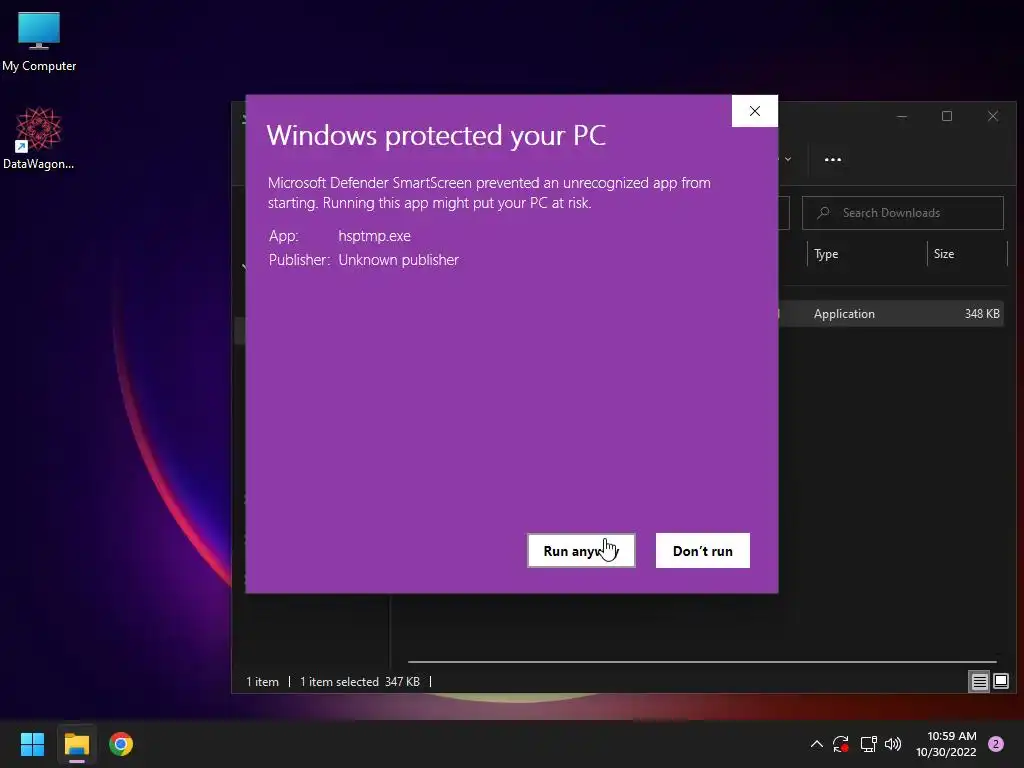The width and height of the screenshot is (1024, 768).
Task: Minimize the File Explorer window
Action: [902, 116]
